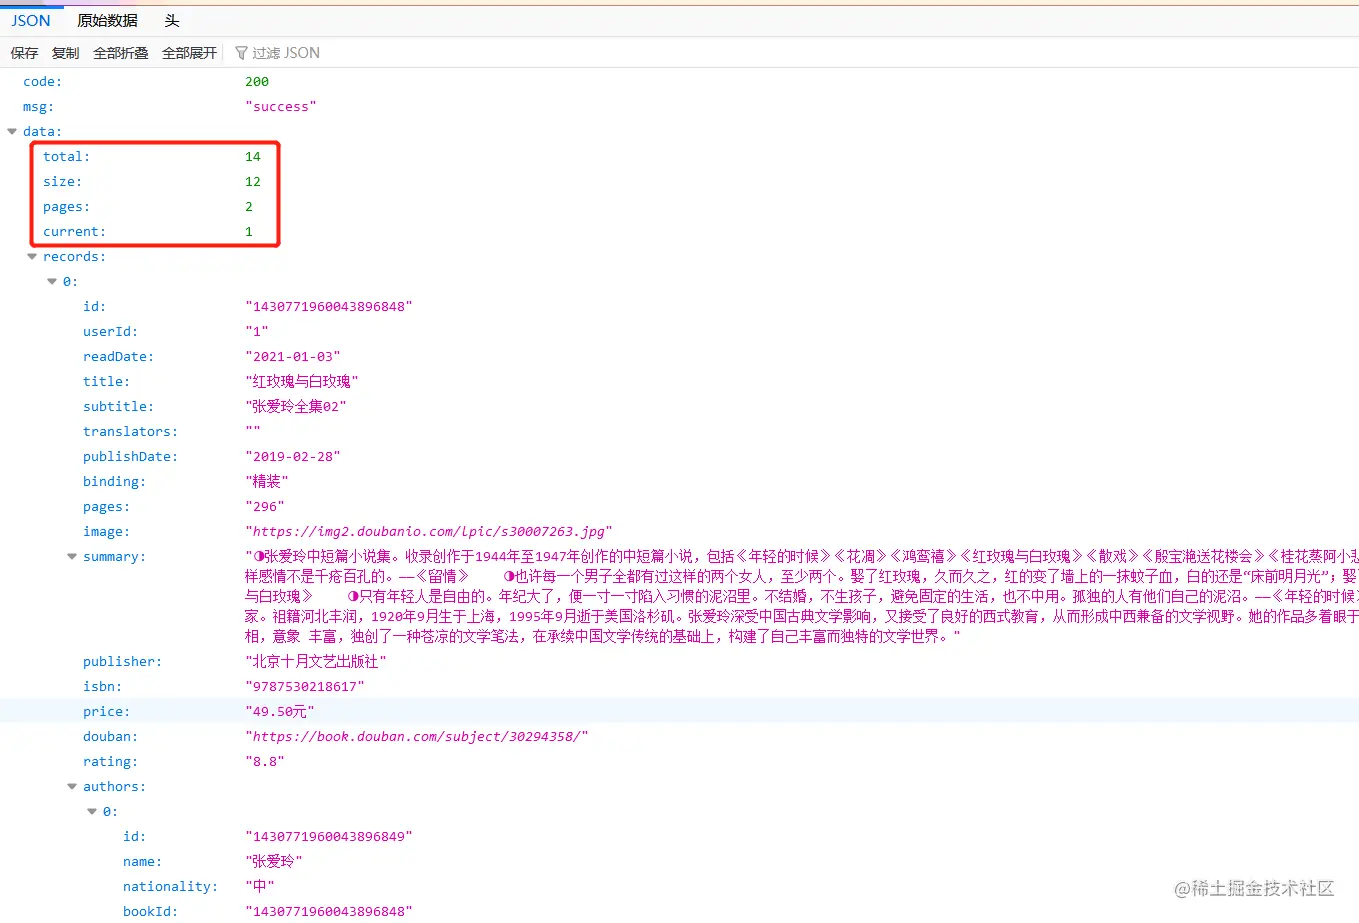Select the pages value "296"

tap(265, 507)
